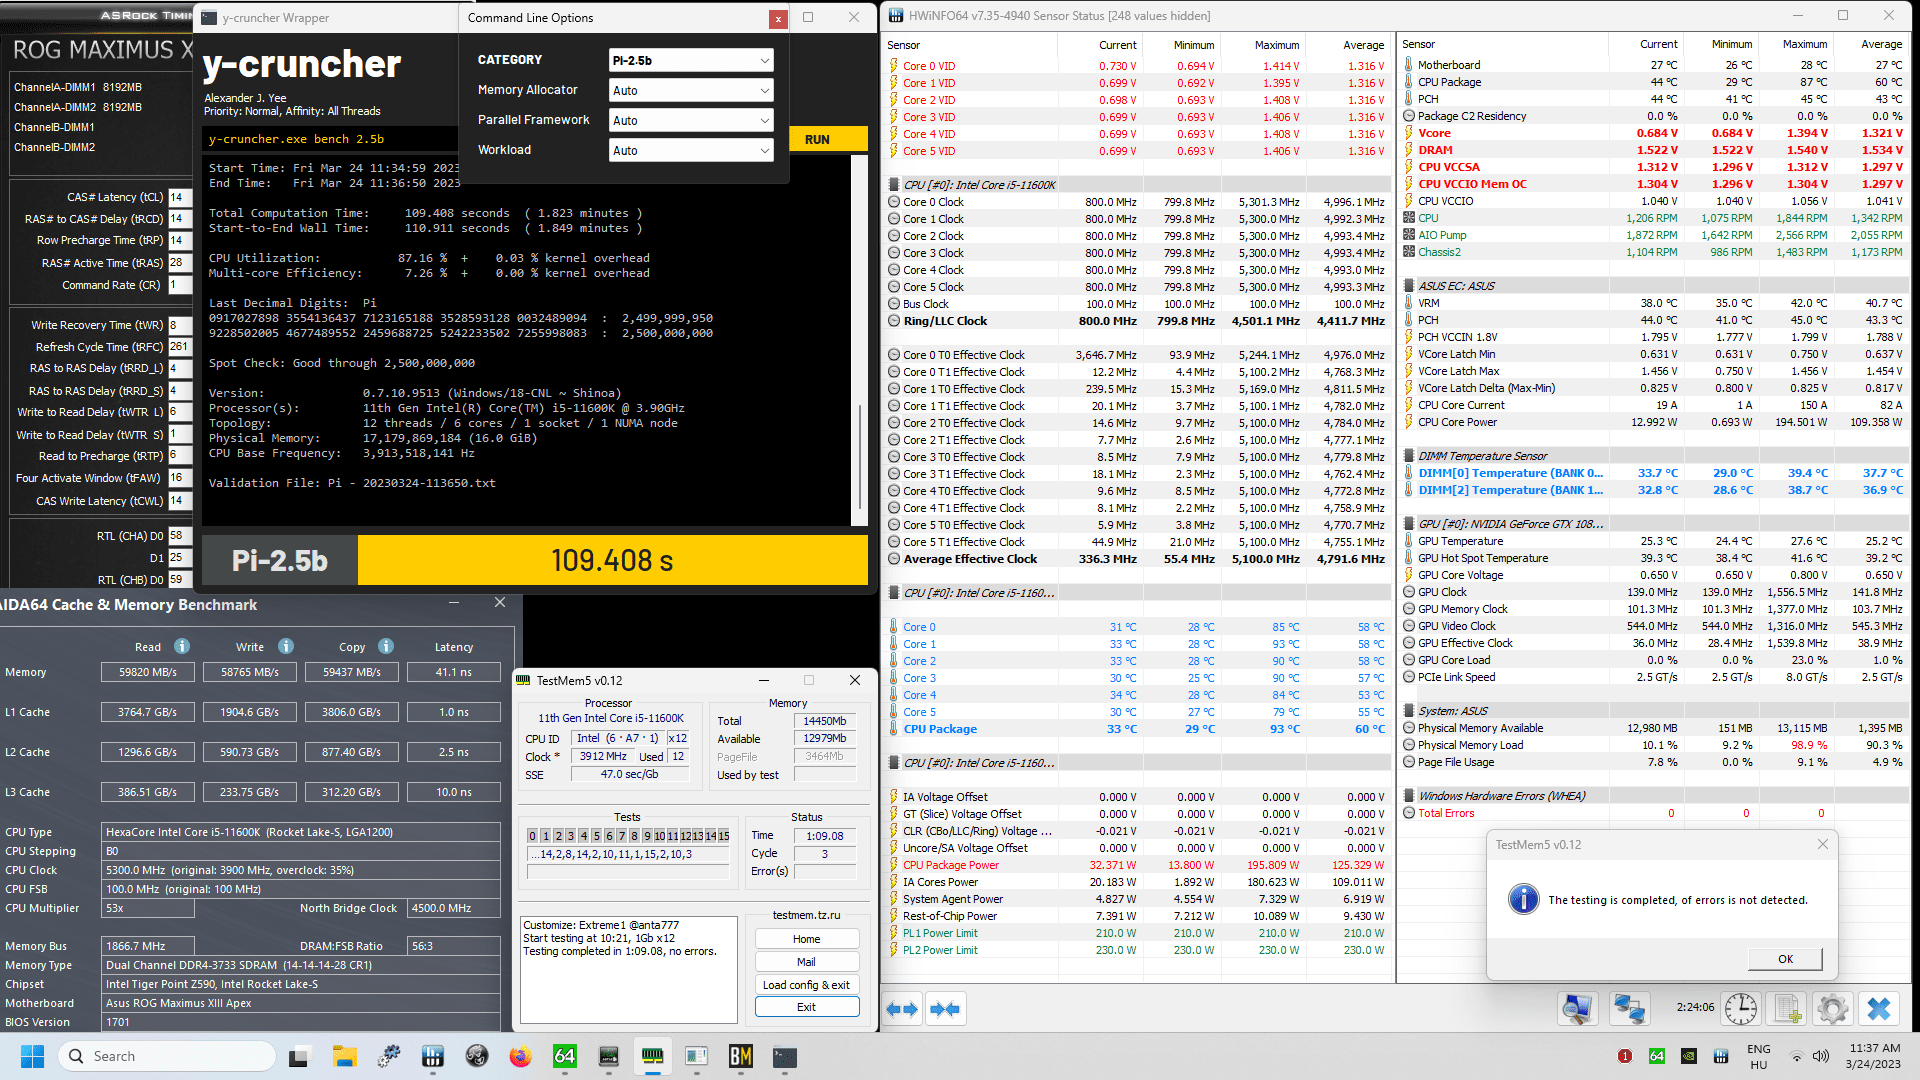This screenshot has width=1920, height=1080.
Task: Open the Workload dropdown
Action: pos(691,151)
